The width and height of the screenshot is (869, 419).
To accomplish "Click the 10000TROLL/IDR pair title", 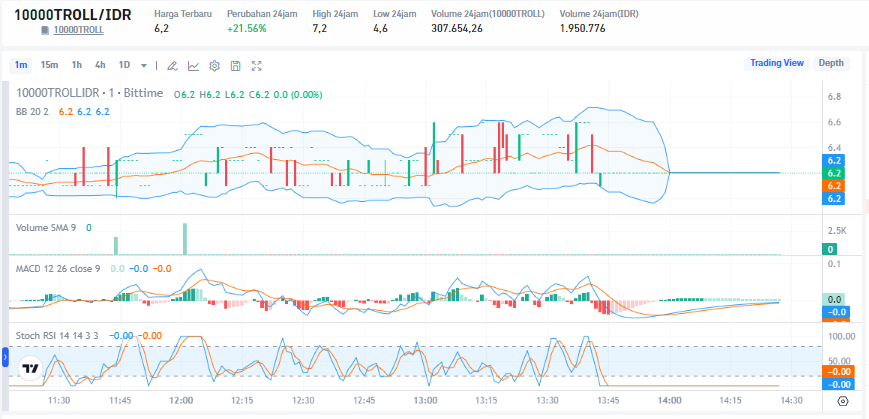I will pyautogui.click(x=73, y=15).
